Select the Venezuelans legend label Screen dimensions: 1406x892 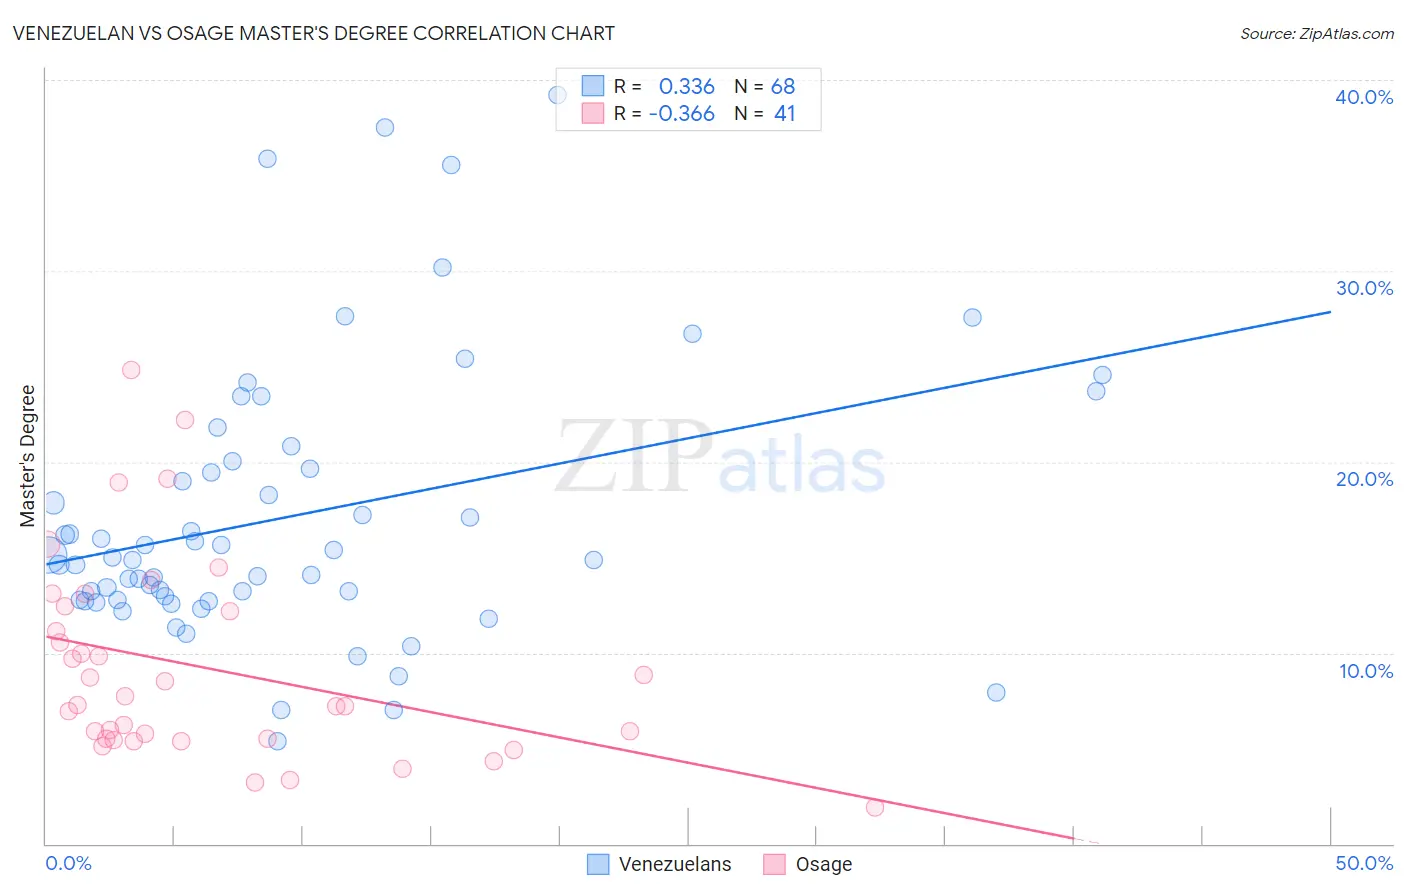click(675, 864)
